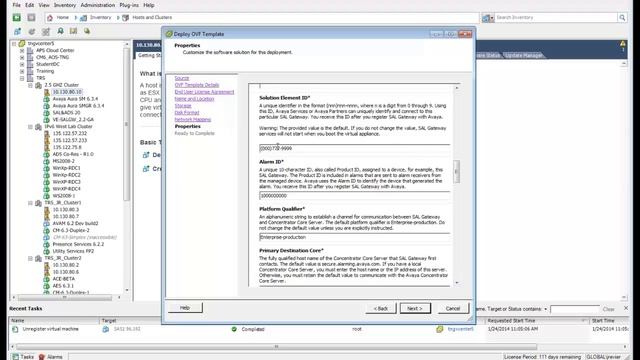640x360 pixels.
Task: Go to the Disk Format step link
Action: 187,113
